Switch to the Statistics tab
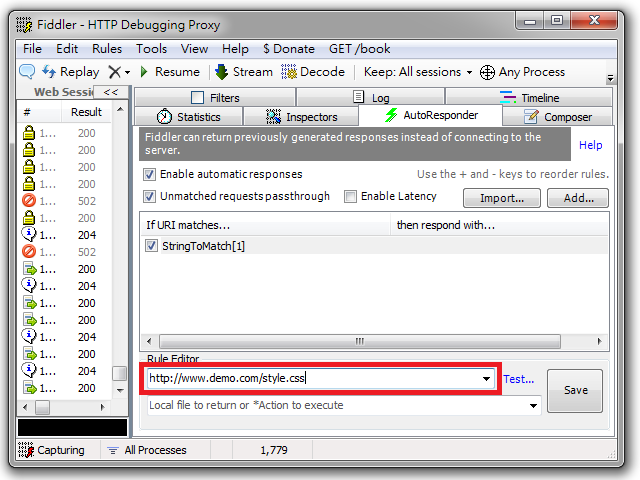This screenshot has width=640, height=480. pos(189,117)
